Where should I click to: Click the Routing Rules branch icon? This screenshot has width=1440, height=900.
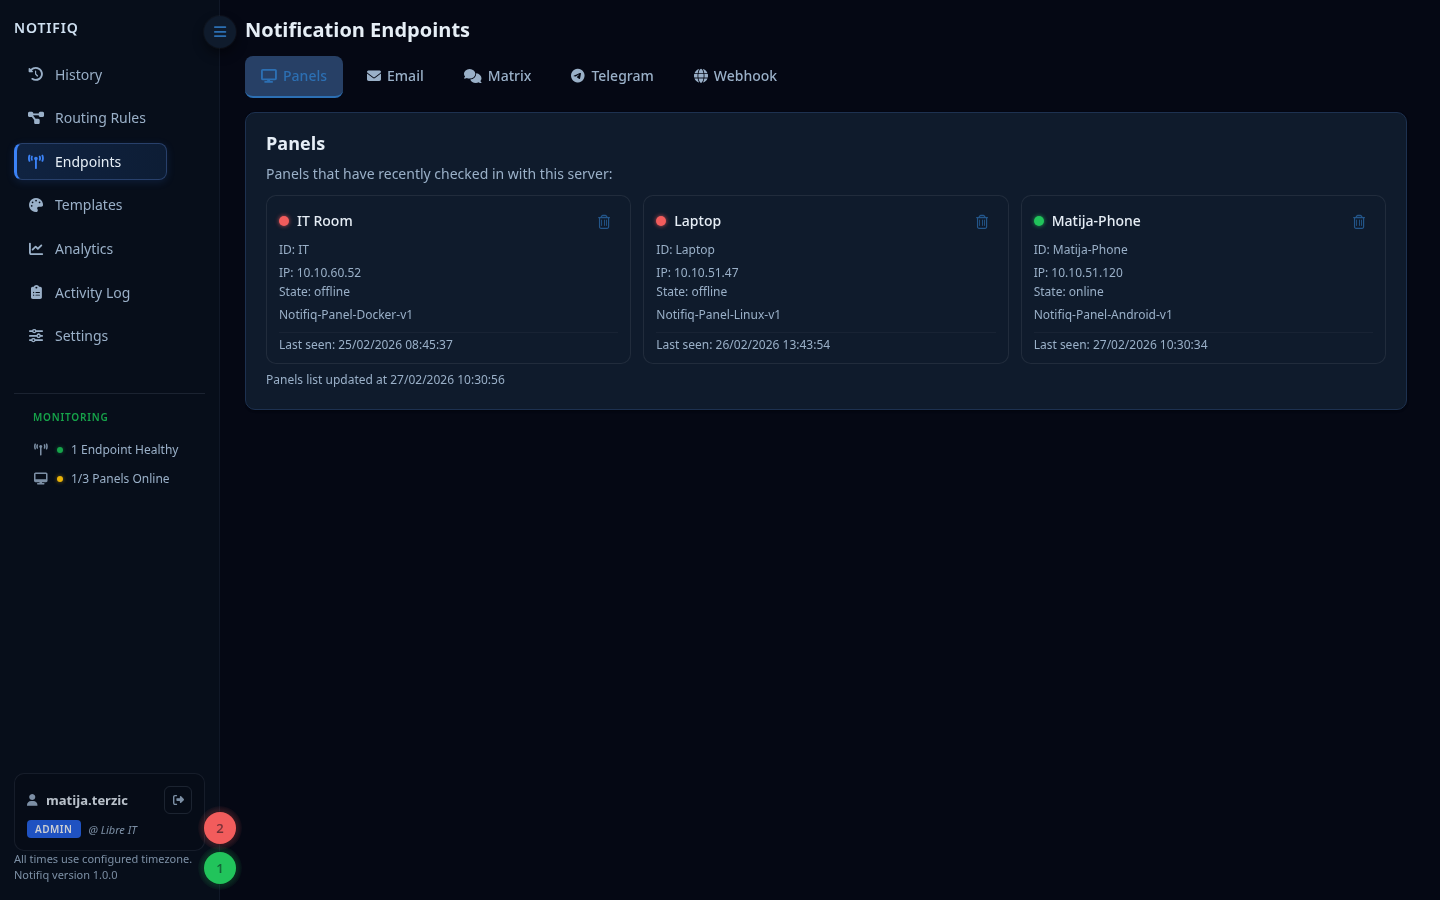pos(36,118)
